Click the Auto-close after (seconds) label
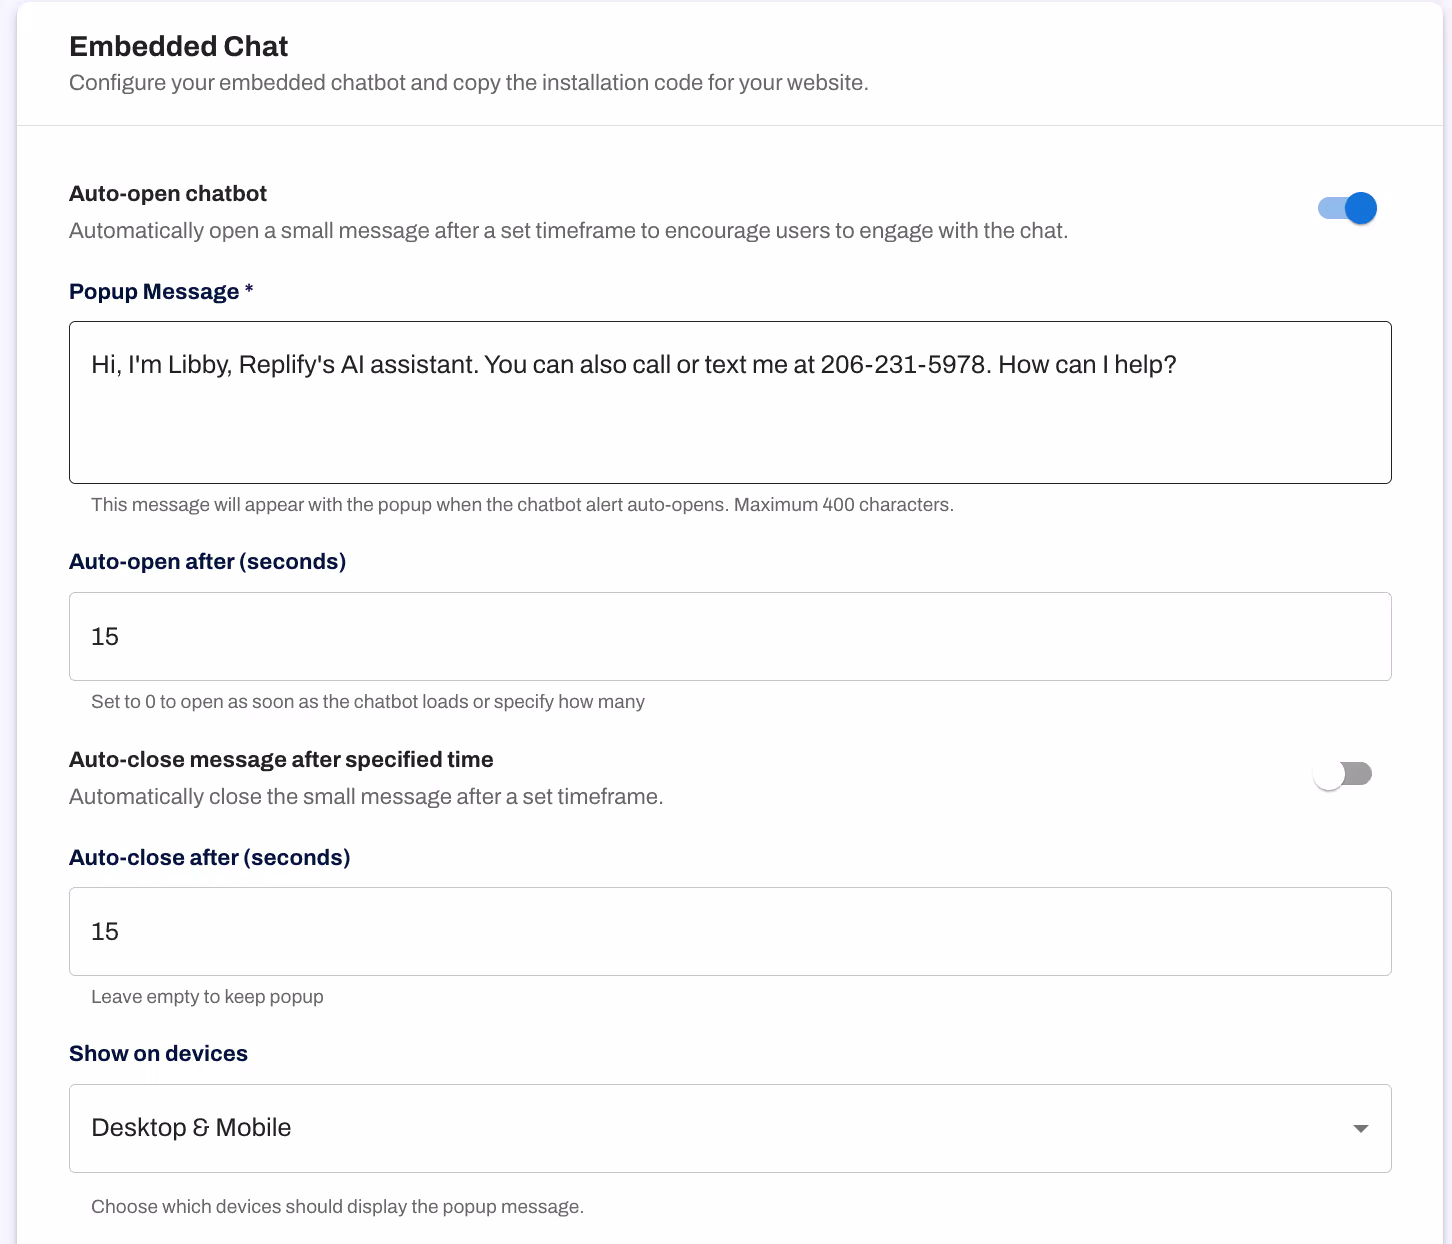Screen dimensions: 1452x1244 209,857
